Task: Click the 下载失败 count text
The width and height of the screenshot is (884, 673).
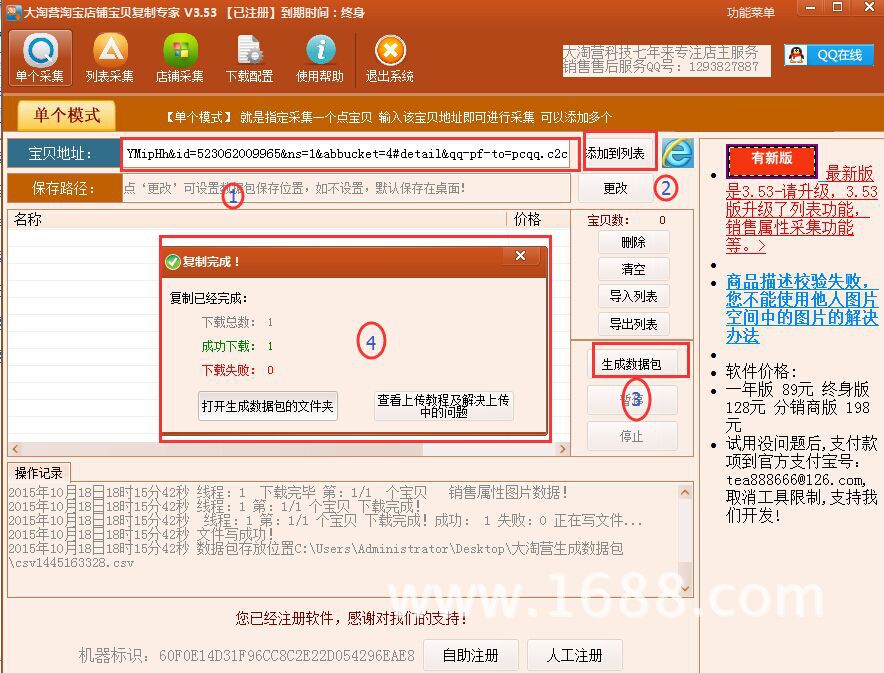Action: point(237,370)
